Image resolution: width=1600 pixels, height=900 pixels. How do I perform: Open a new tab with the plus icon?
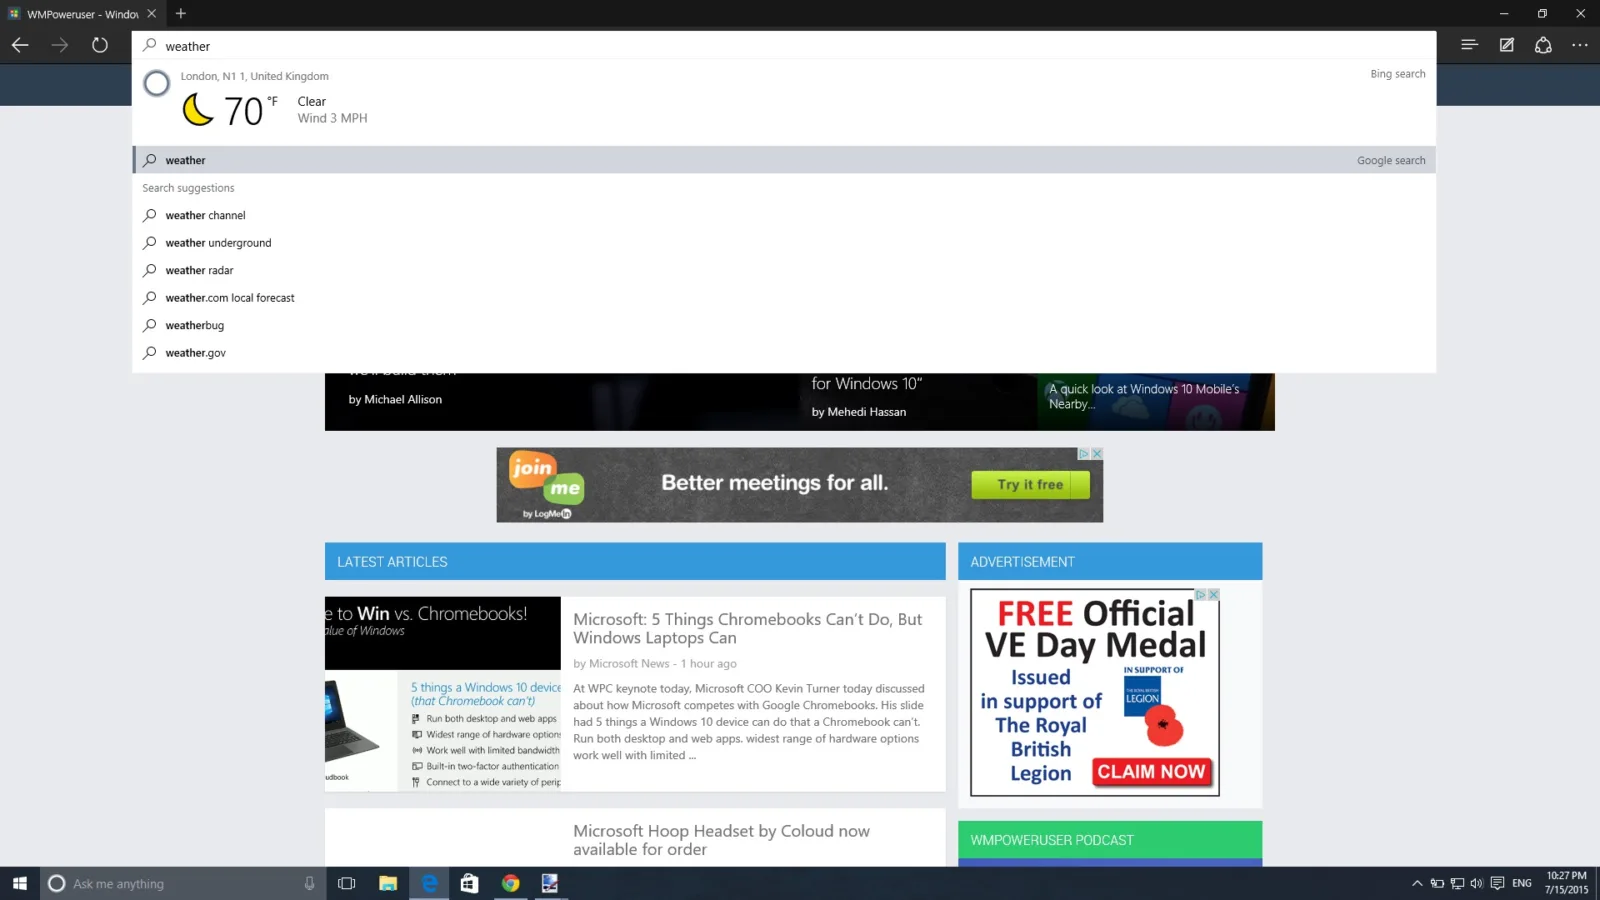point(181,14)
